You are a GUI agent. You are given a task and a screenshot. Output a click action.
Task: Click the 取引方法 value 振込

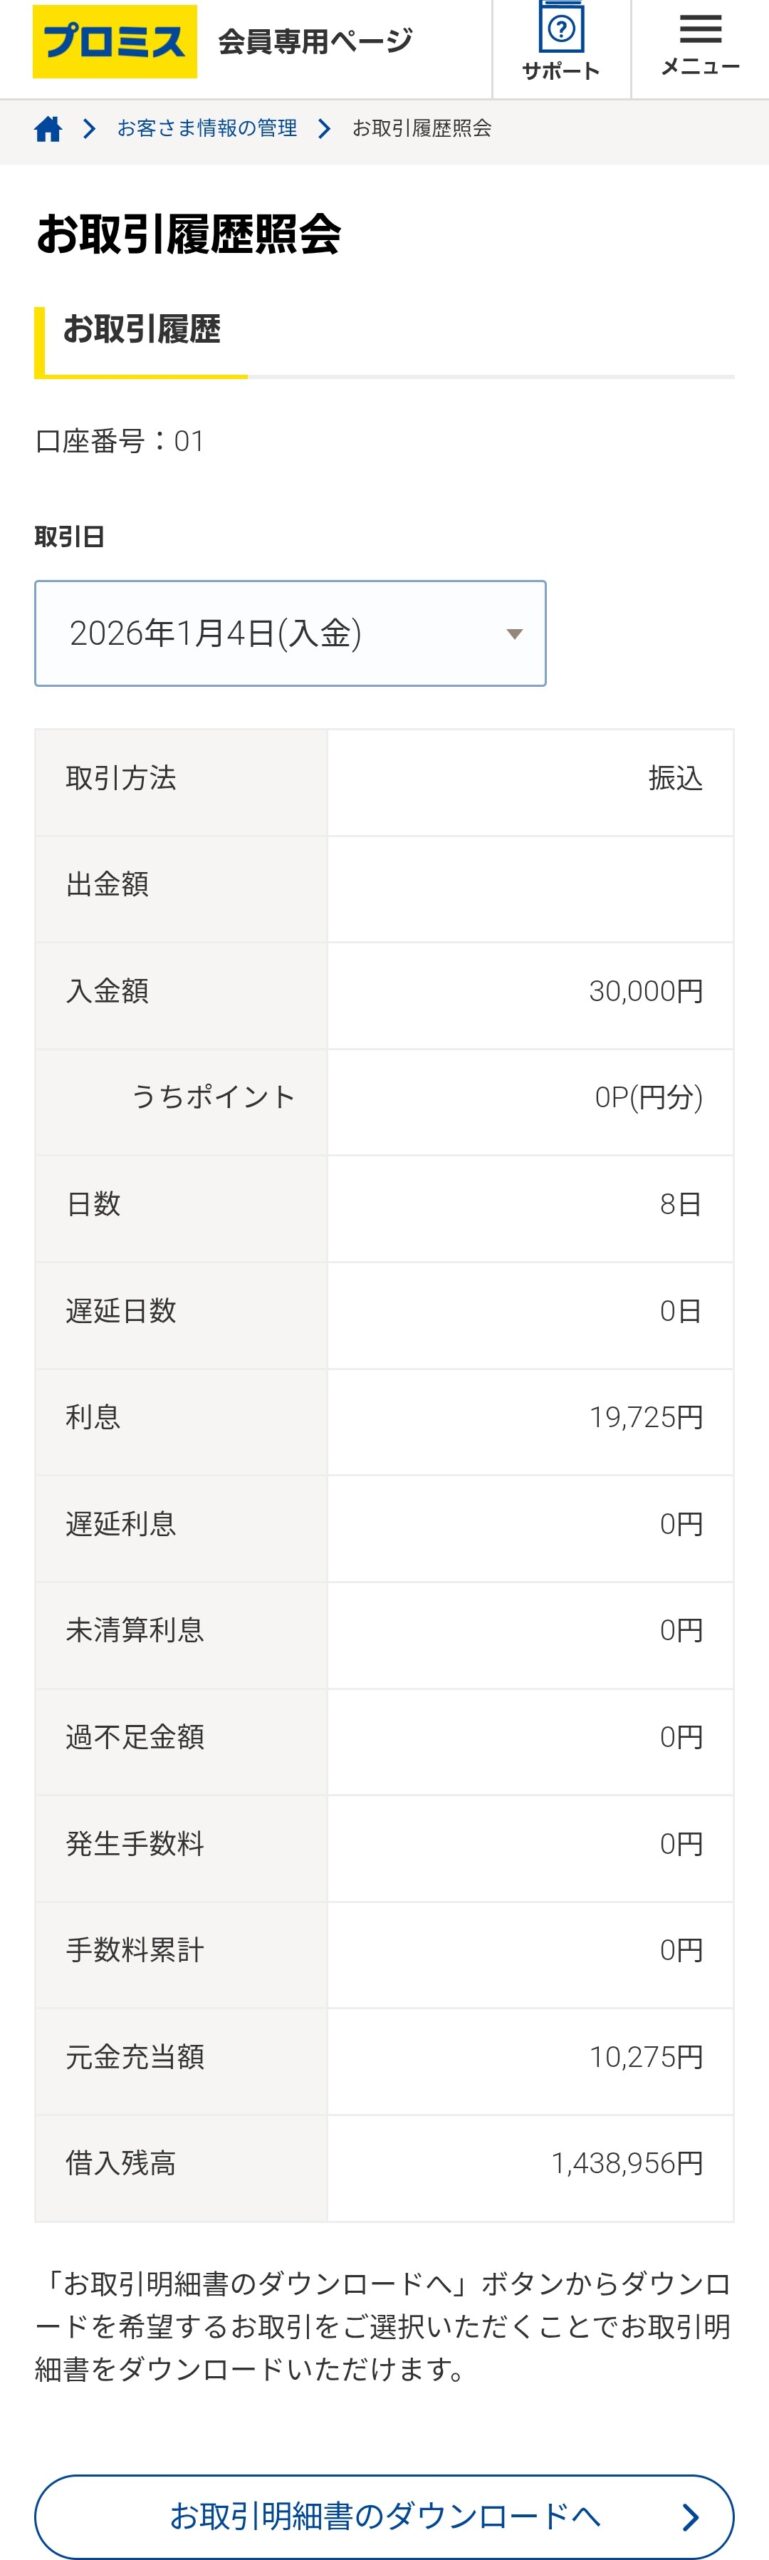675,778
